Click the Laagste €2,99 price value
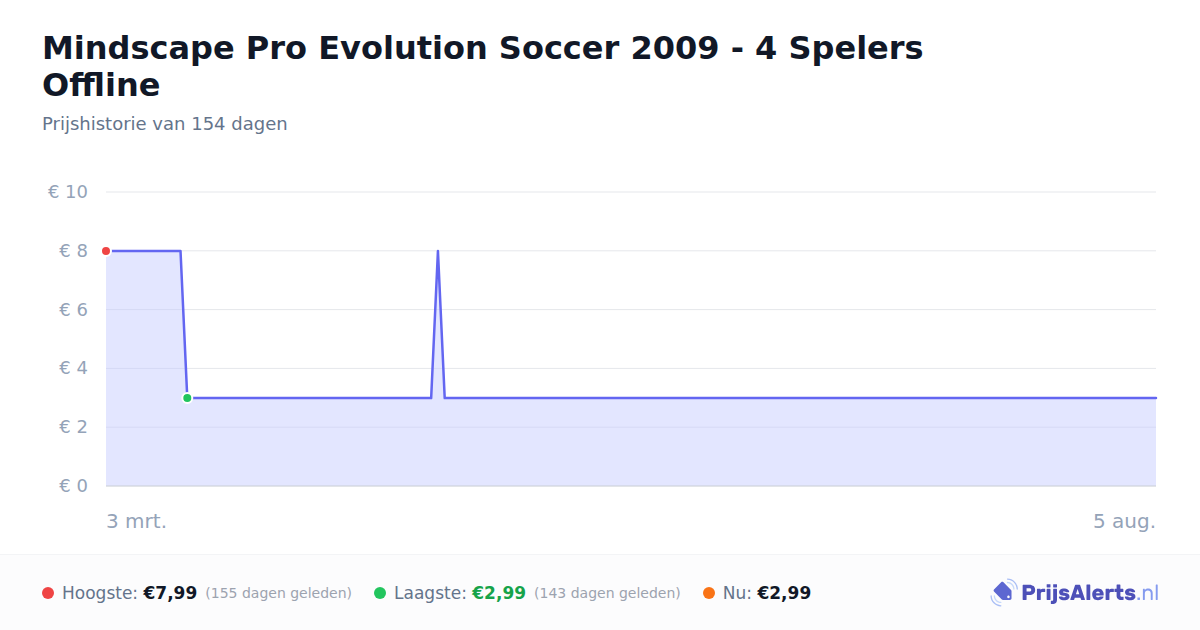This screenshot has width=1200, height=630. (499, 593)
